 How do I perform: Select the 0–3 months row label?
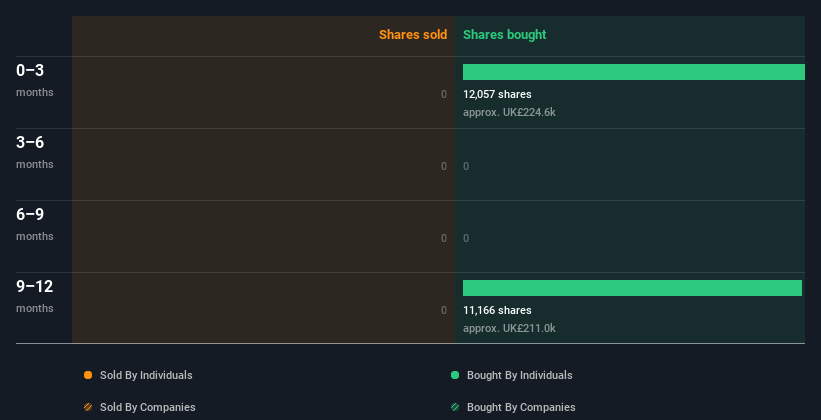click(x=35, y=80)
